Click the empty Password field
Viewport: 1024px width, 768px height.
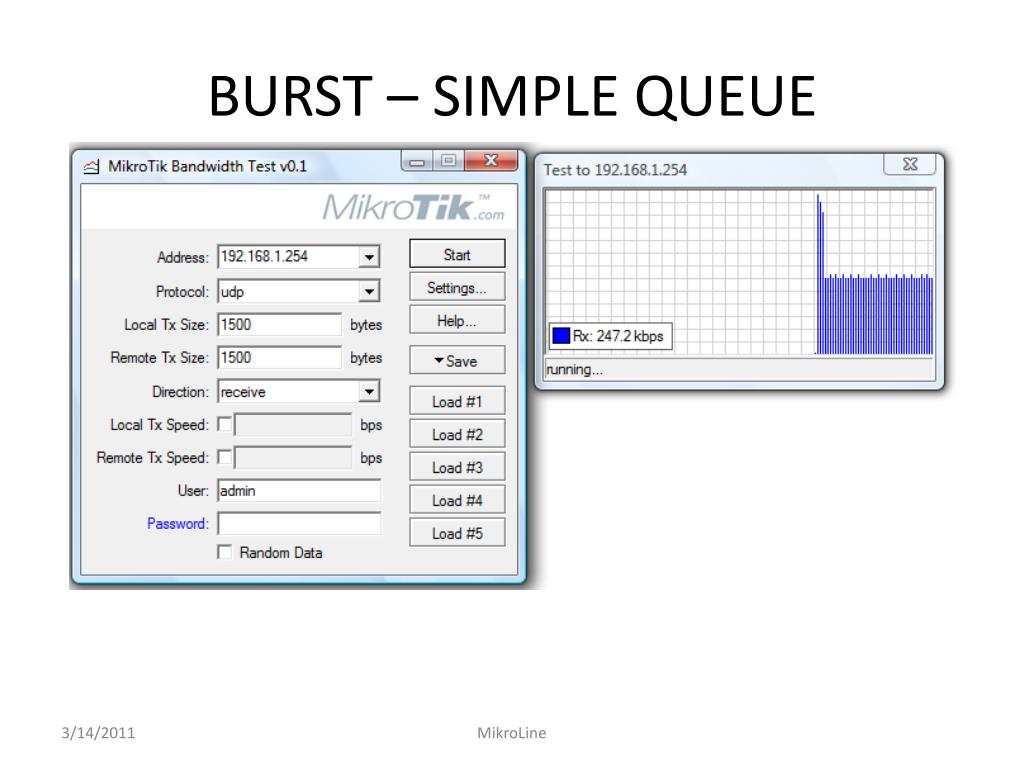click(299, 523)
